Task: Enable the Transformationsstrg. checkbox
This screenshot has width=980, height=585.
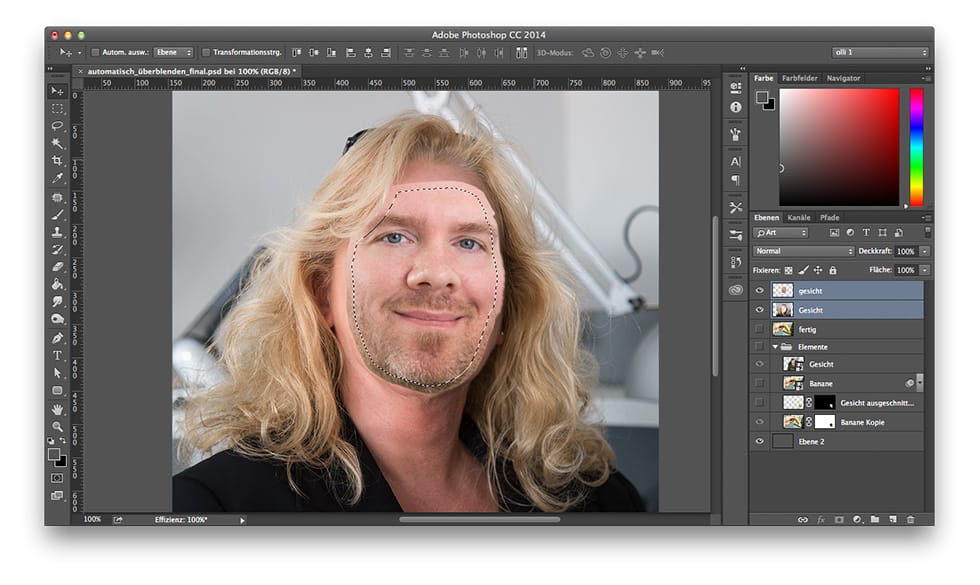Action: tap(206, 52)
